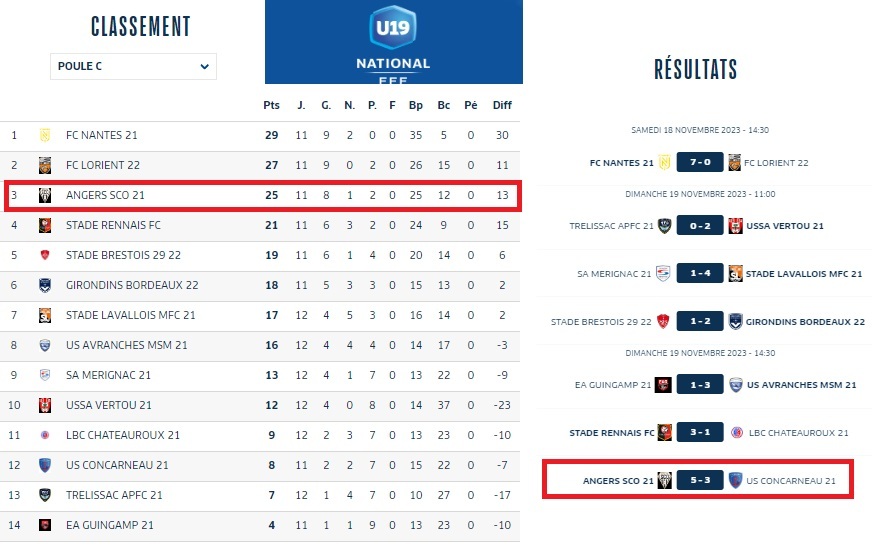
Task: Open the 5-3 Angers vs Concarneau score
Action: pos(700,480)
